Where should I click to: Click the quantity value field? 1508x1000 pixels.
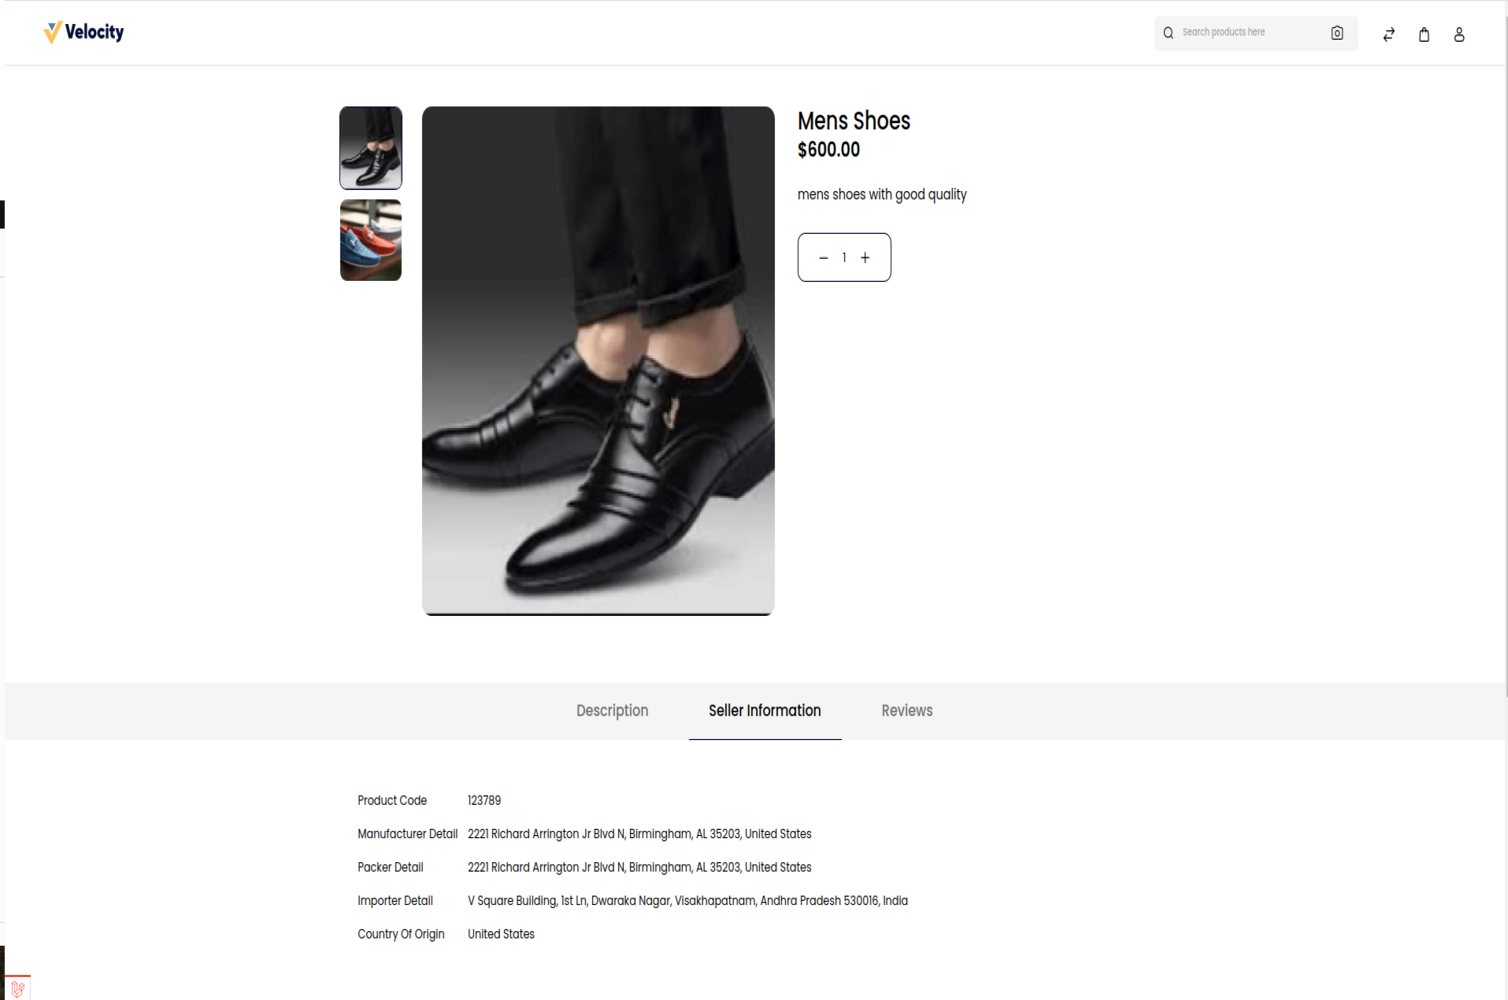(x=844, y=258)
